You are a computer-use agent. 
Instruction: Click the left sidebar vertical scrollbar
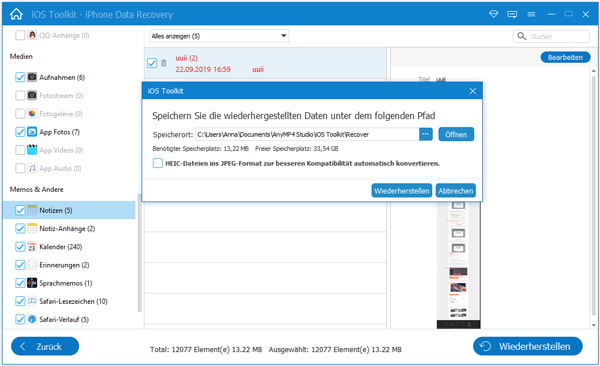click(x=139, y=253)
